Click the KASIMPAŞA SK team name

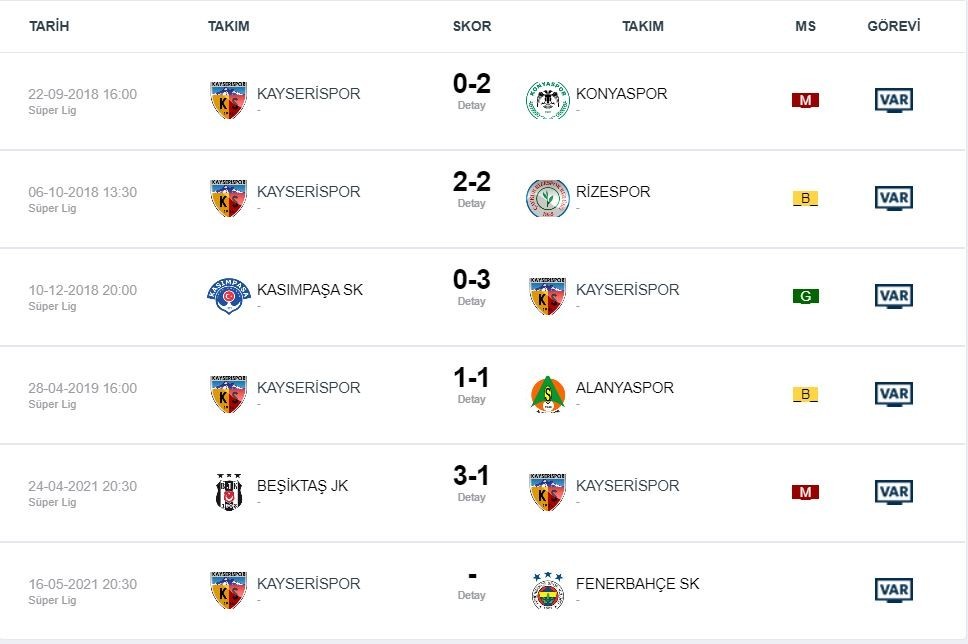click(310, 290)
